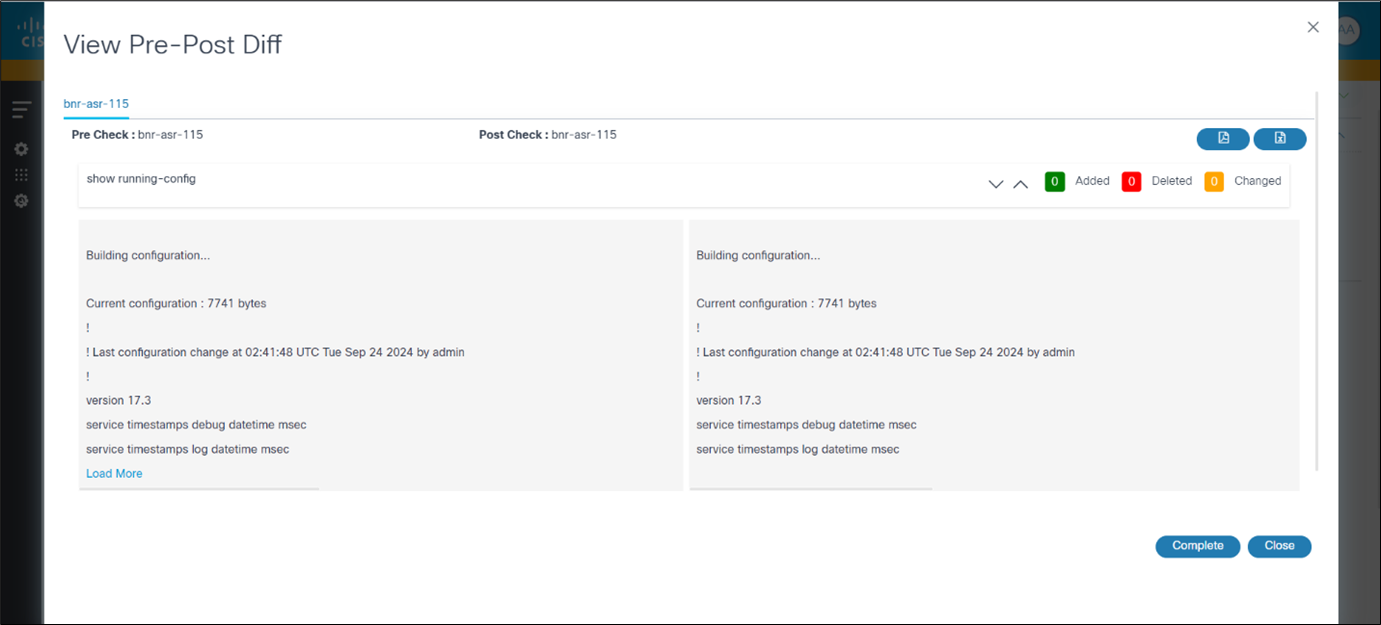Click the show running-config command header
1381x625 pixels.
[x=141, y=179]
